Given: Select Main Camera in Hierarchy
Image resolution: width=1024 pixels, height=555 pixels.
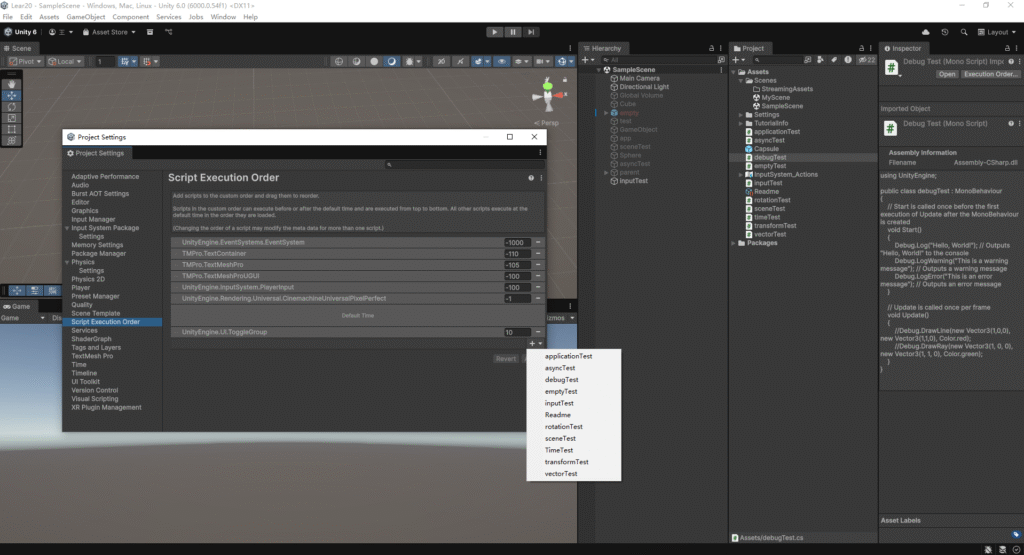Looking at the screenshot, I should pyautogui.click(x=639, y=78).
